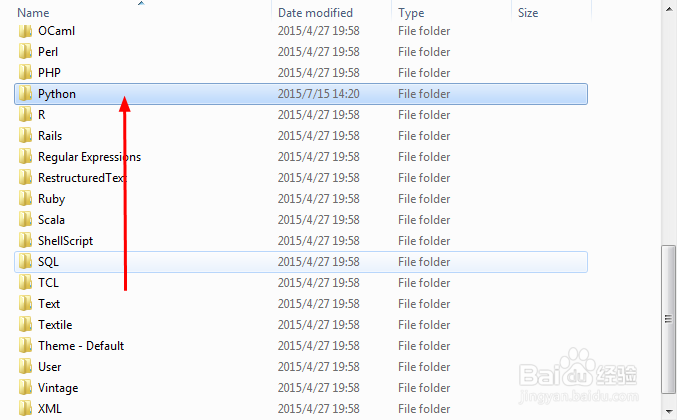This screenshot has height=420, width=677.
Task: Click the Ruby folder icon
Action: (x=25, y=199)
